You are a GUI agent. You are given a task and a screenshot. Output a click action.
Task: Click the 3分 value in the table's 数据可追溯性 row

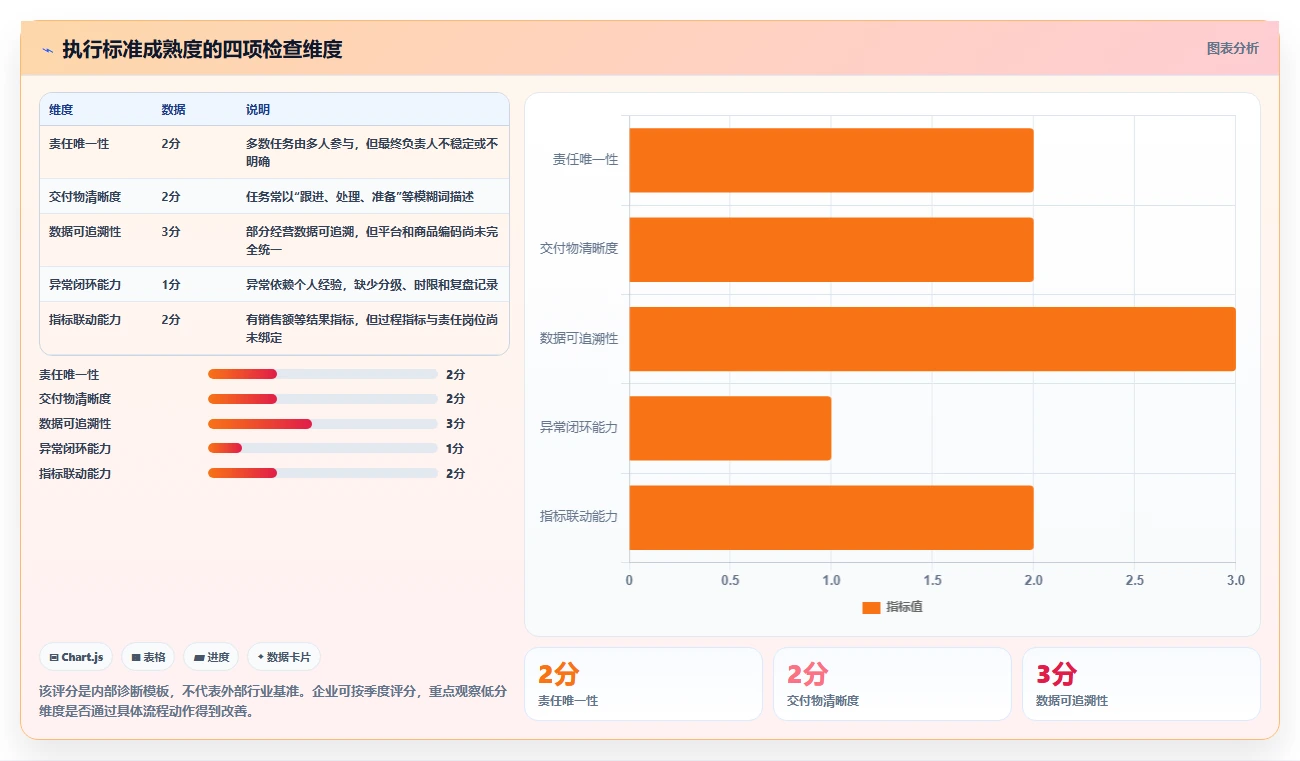171,231
